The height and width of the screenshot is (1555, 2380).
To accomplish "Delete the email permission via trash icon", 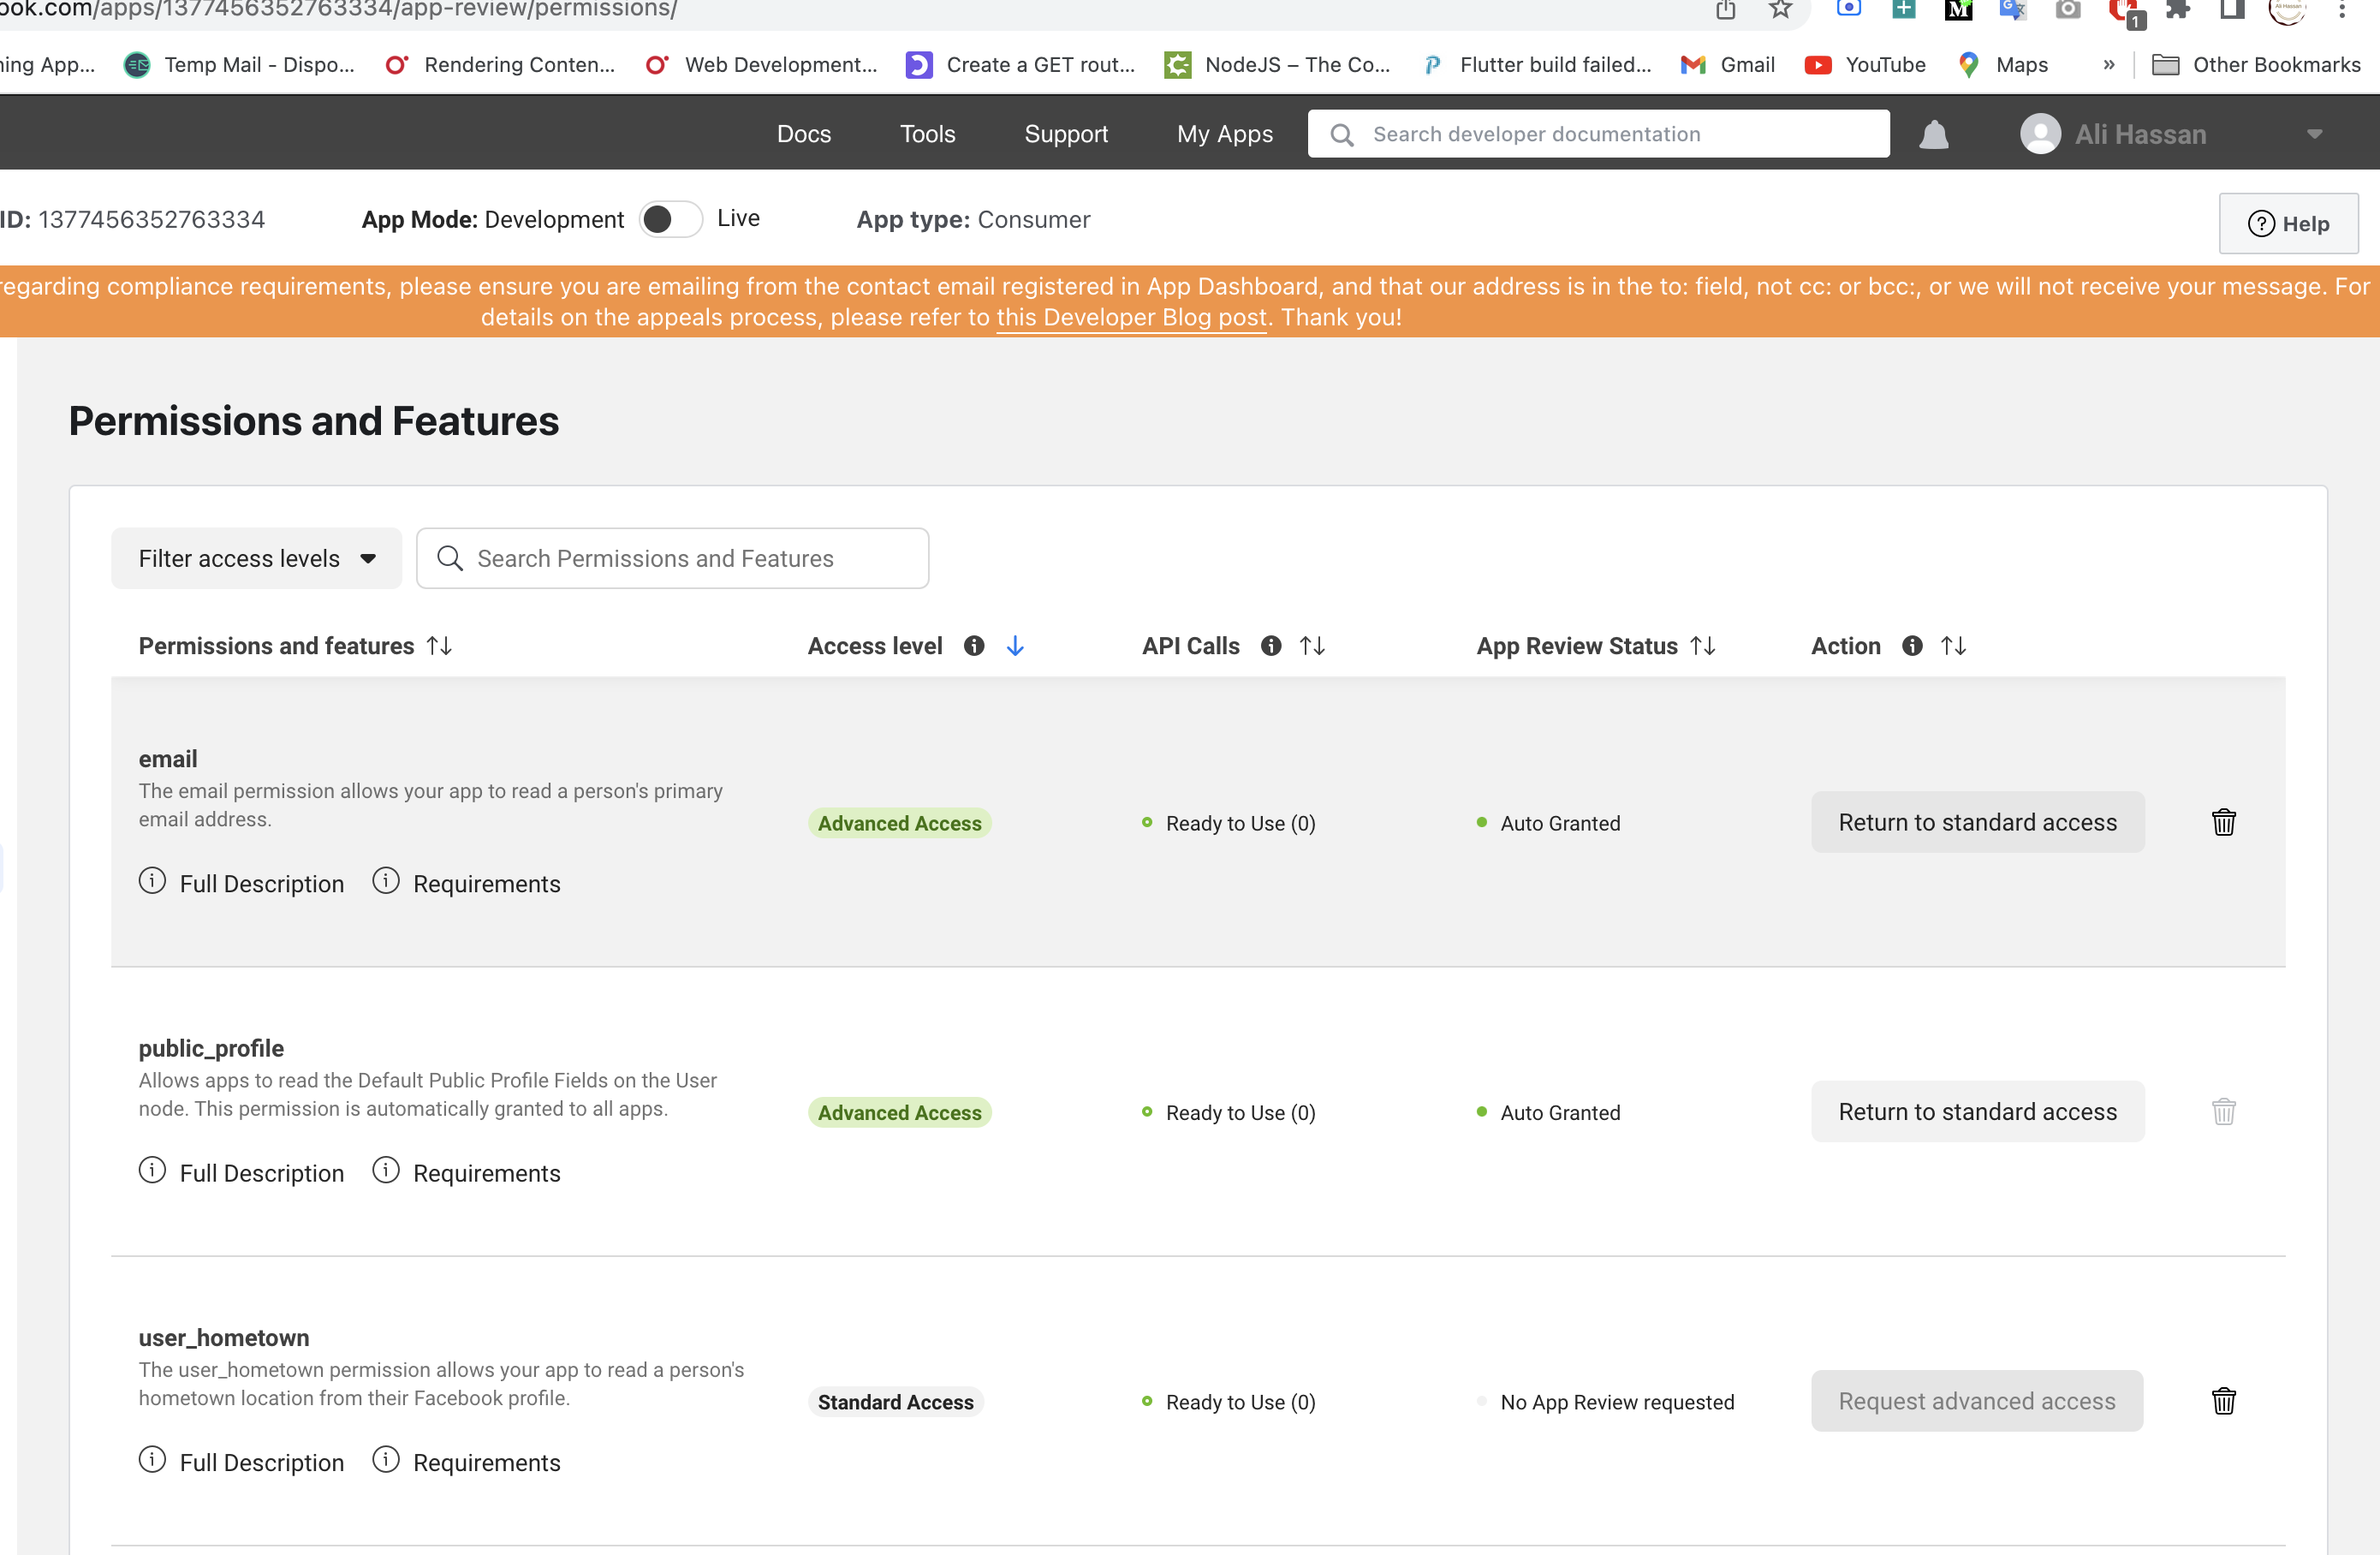I will tap(2224, 822).
